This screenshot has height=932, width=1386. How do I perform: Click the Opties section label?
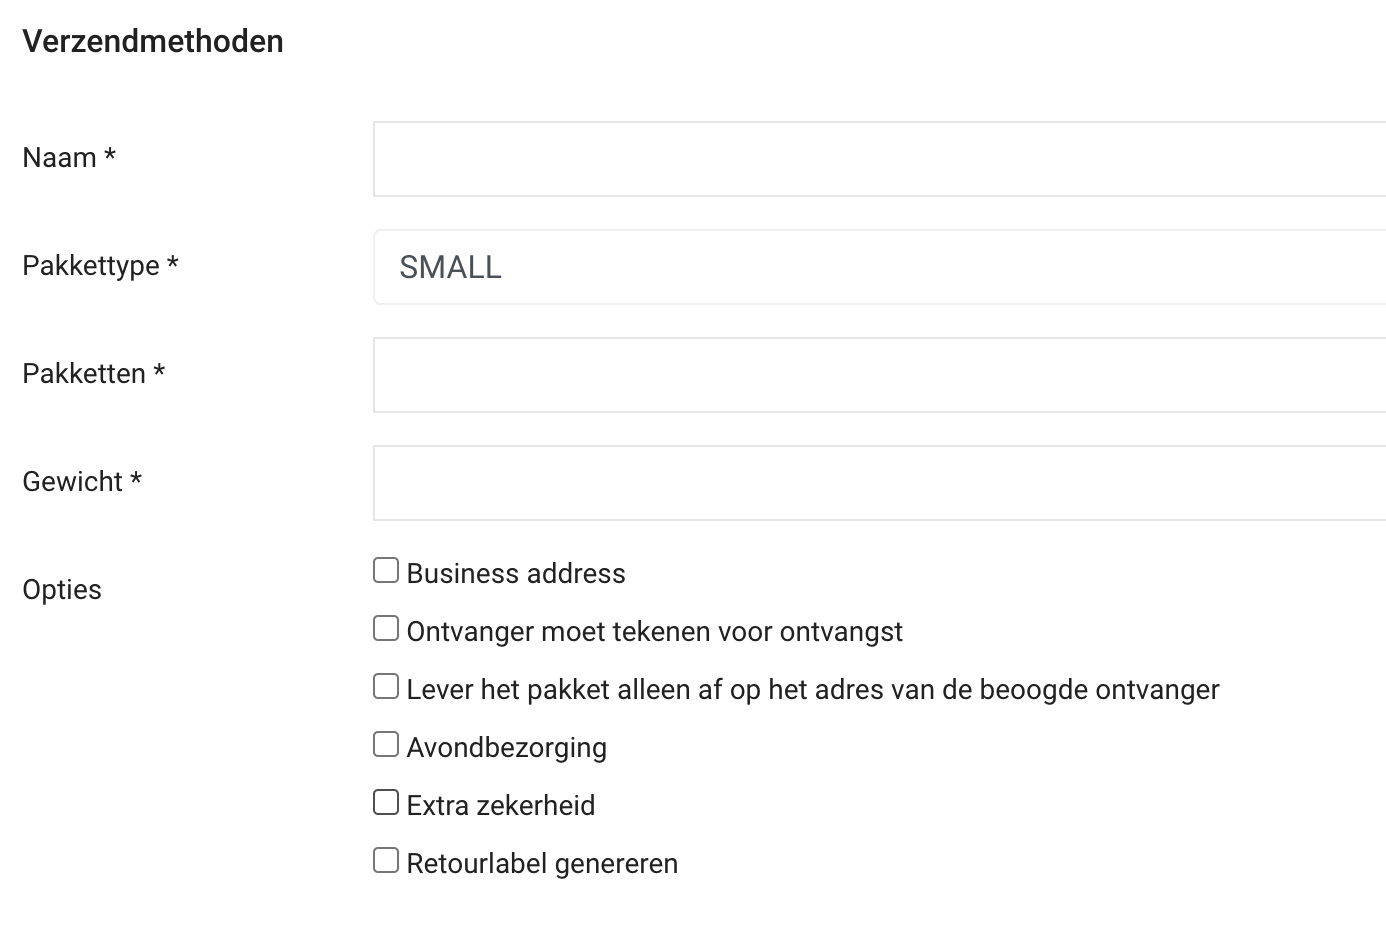[62, 589]
